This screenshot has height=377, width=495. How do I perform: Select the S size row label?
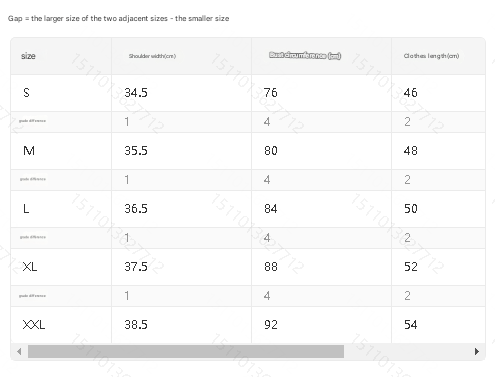point(26,92)
